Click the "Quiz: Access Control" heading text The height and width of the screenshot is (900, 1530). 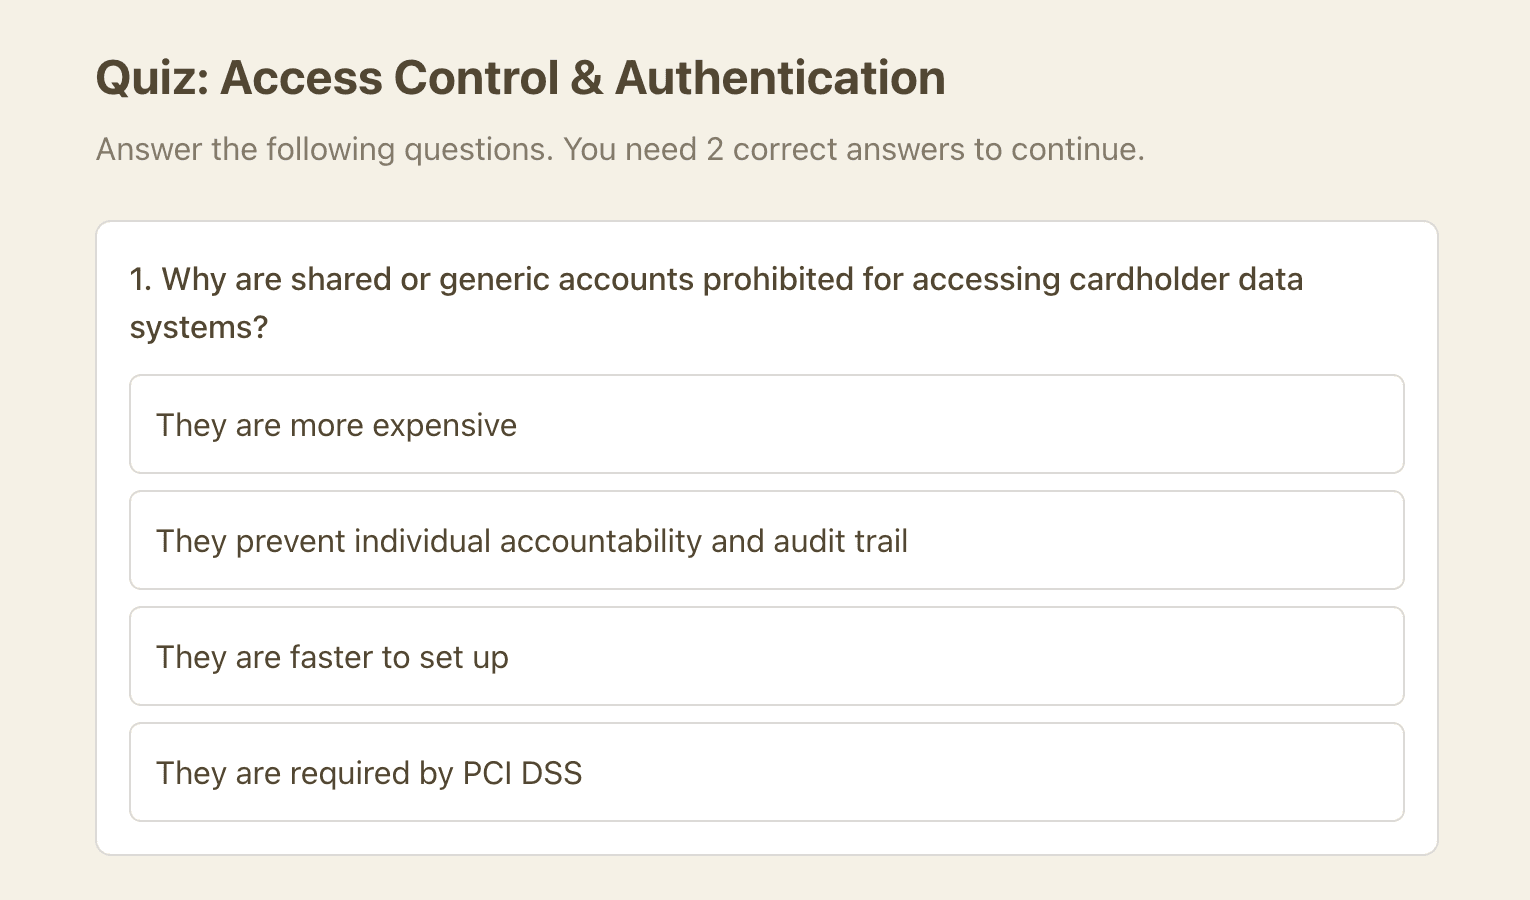tap(328, 78)
